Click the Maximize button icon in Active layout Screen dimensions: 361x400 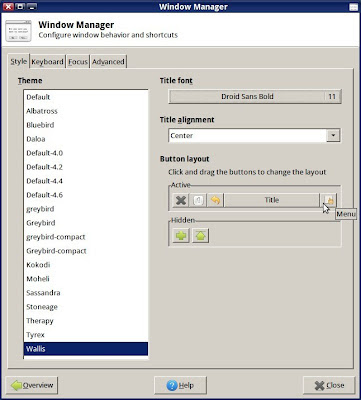click(x=198, y=200)
